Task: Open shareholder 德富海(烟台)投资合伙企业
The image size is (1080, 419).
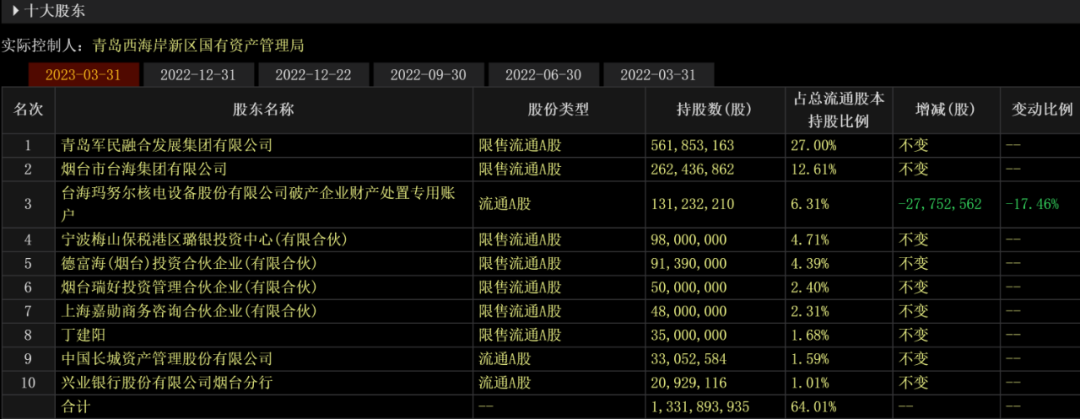Action: click(189, 263)
